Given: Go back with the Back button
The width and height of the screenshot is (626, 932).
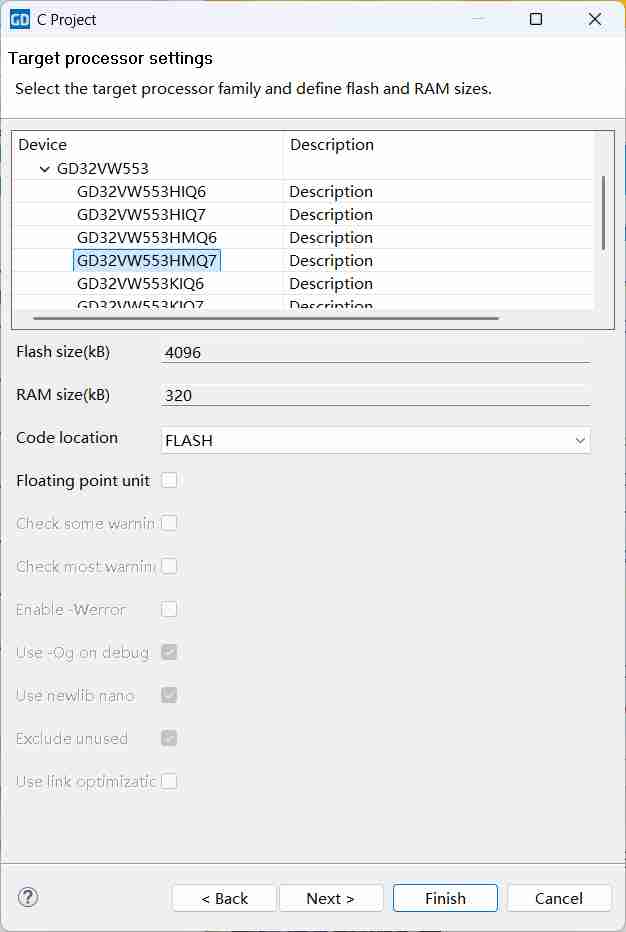Looking at the screenshot, I should tap(224, 898).
